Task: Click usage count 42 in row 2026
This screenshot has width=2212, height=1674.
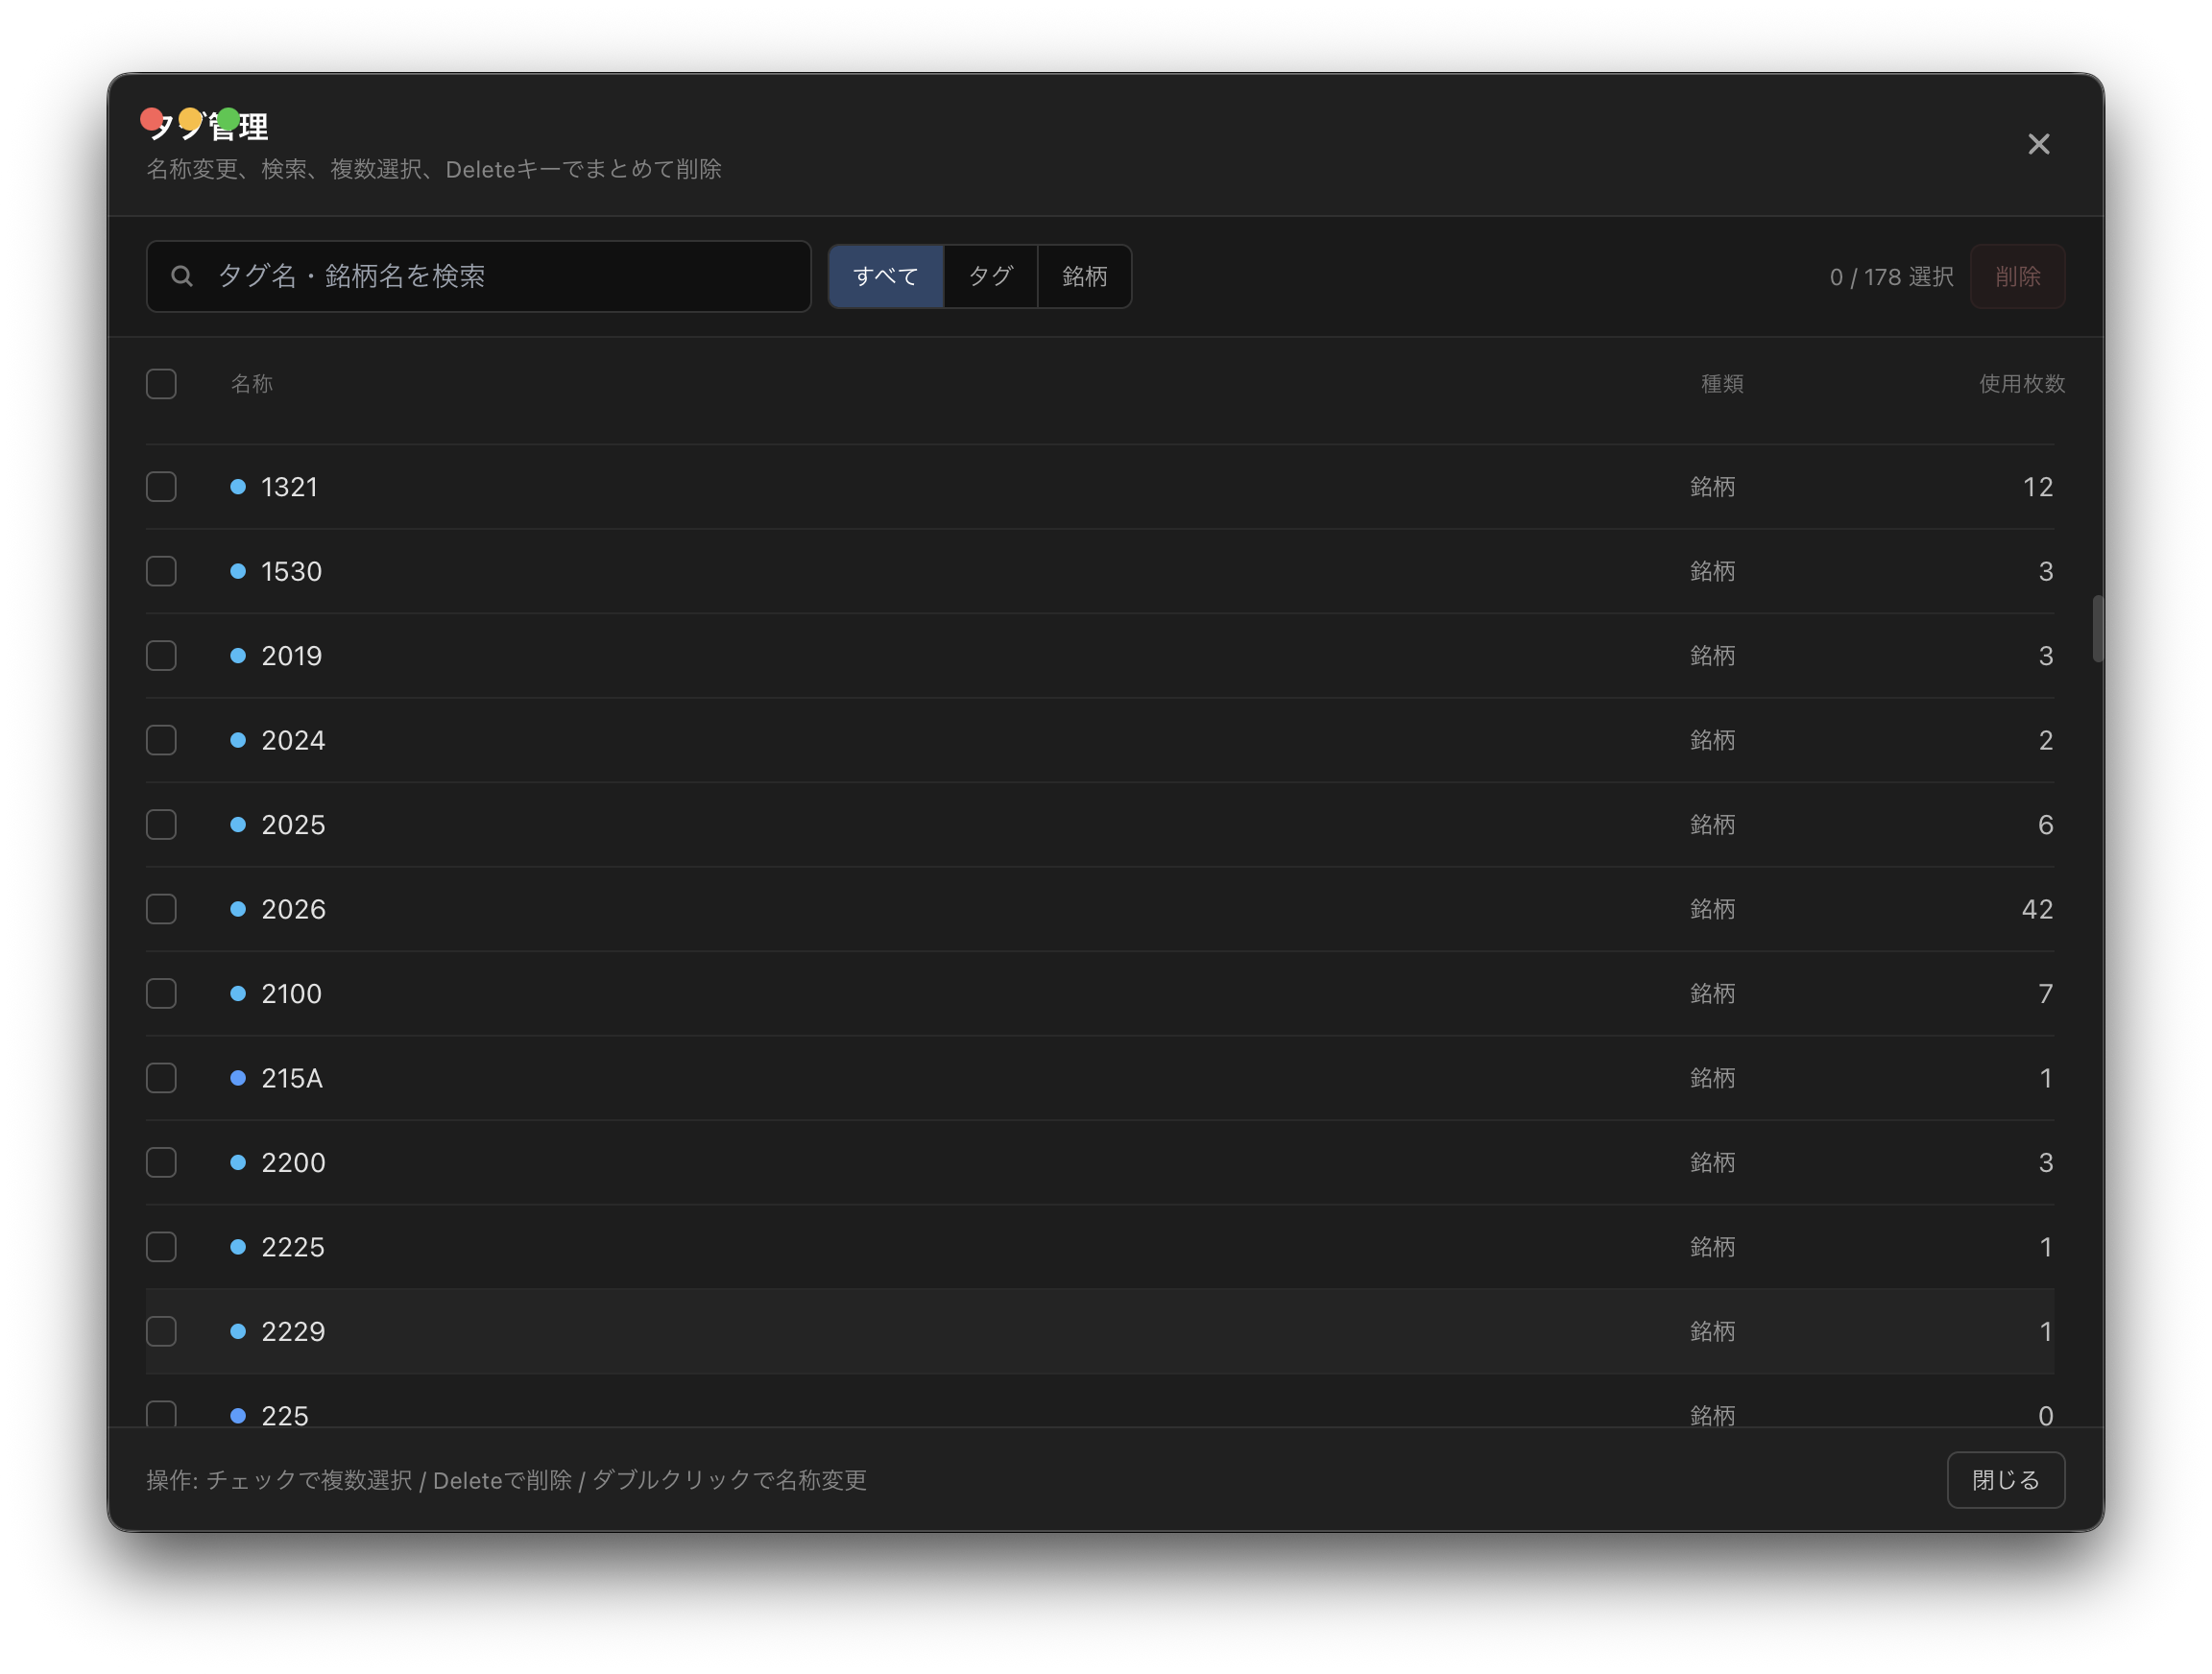Action: click(x=2037, y=909)
